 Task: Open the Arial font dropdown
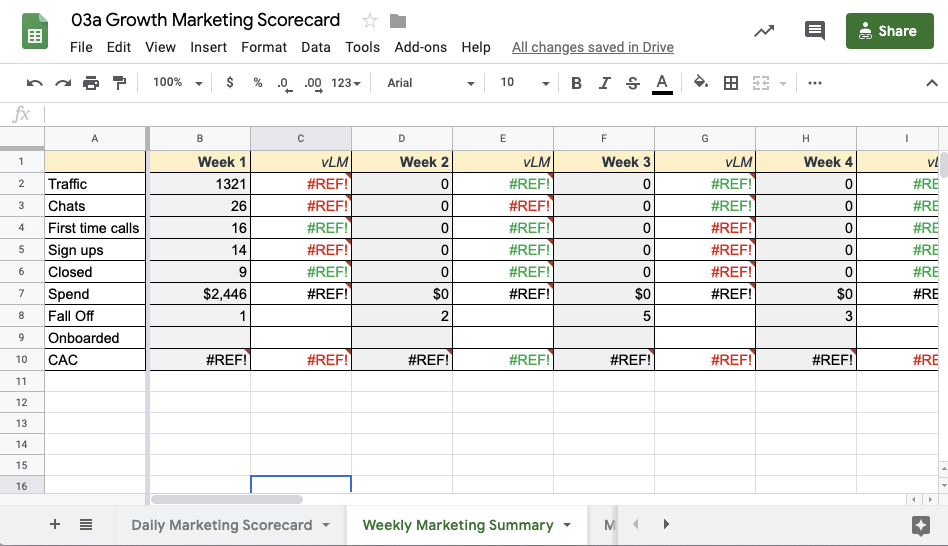click(x=430, y=83)
